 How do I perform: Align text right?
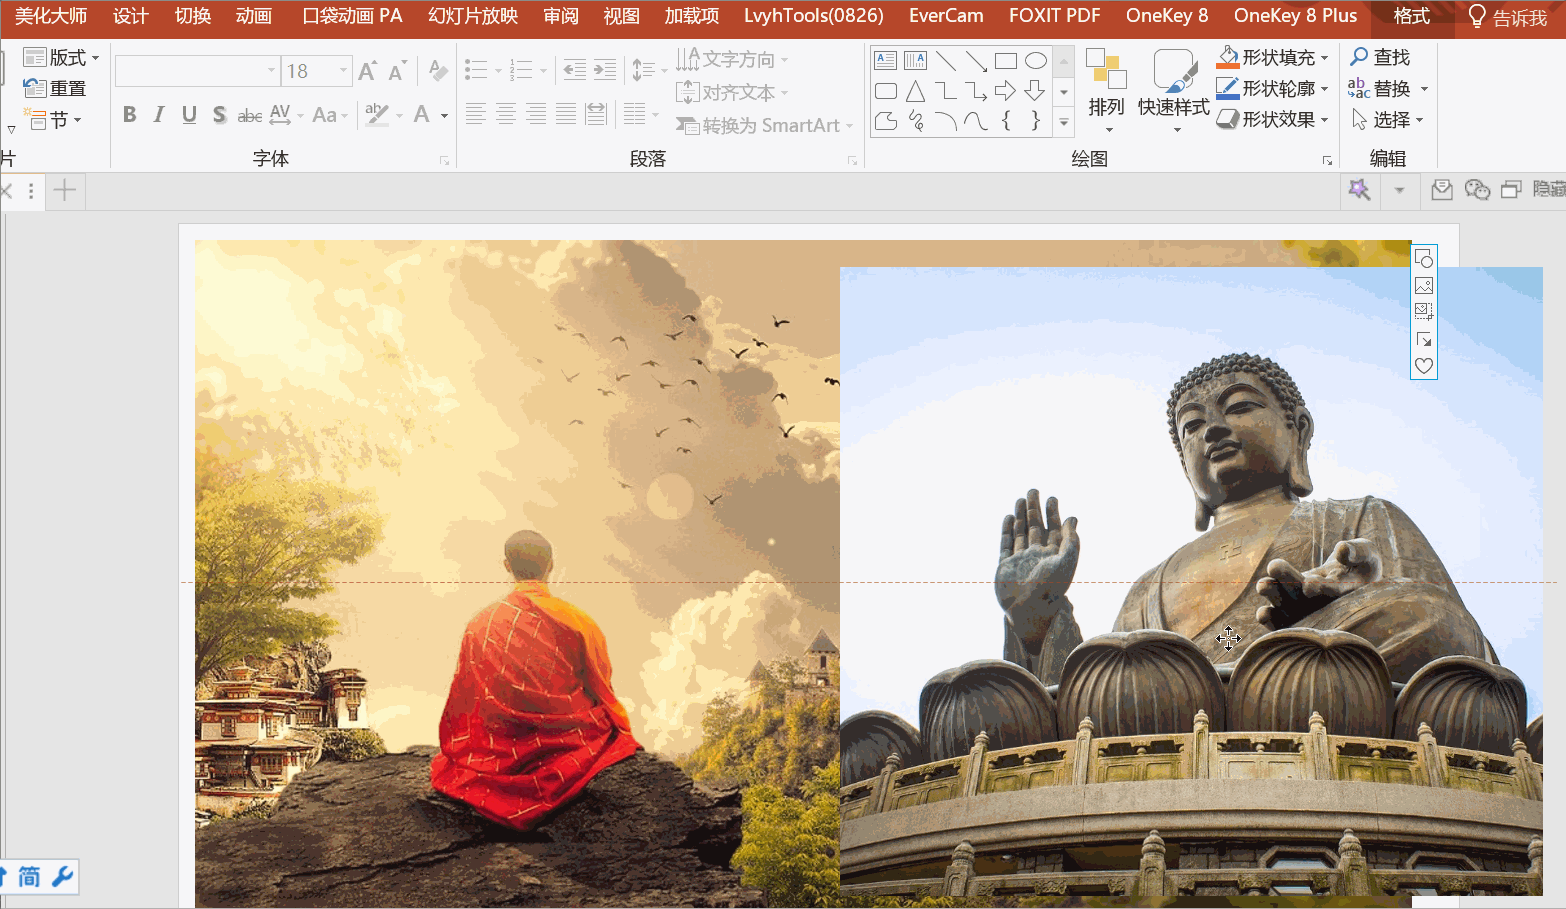[536, 114]
